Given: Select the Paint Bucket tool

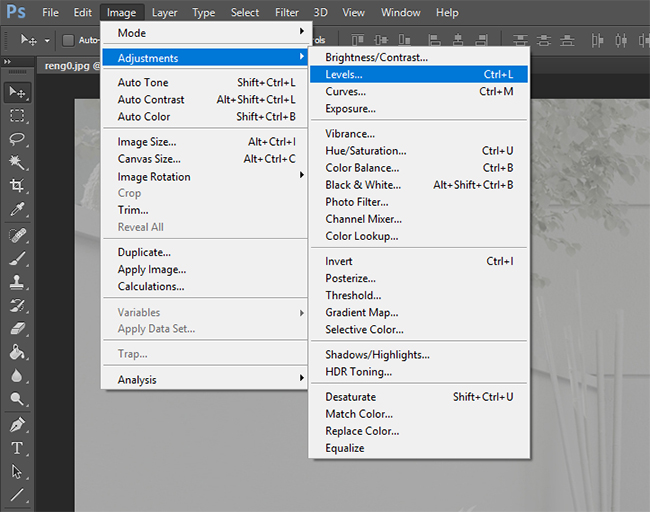Looking at the screenshot, I should point(17,352).
